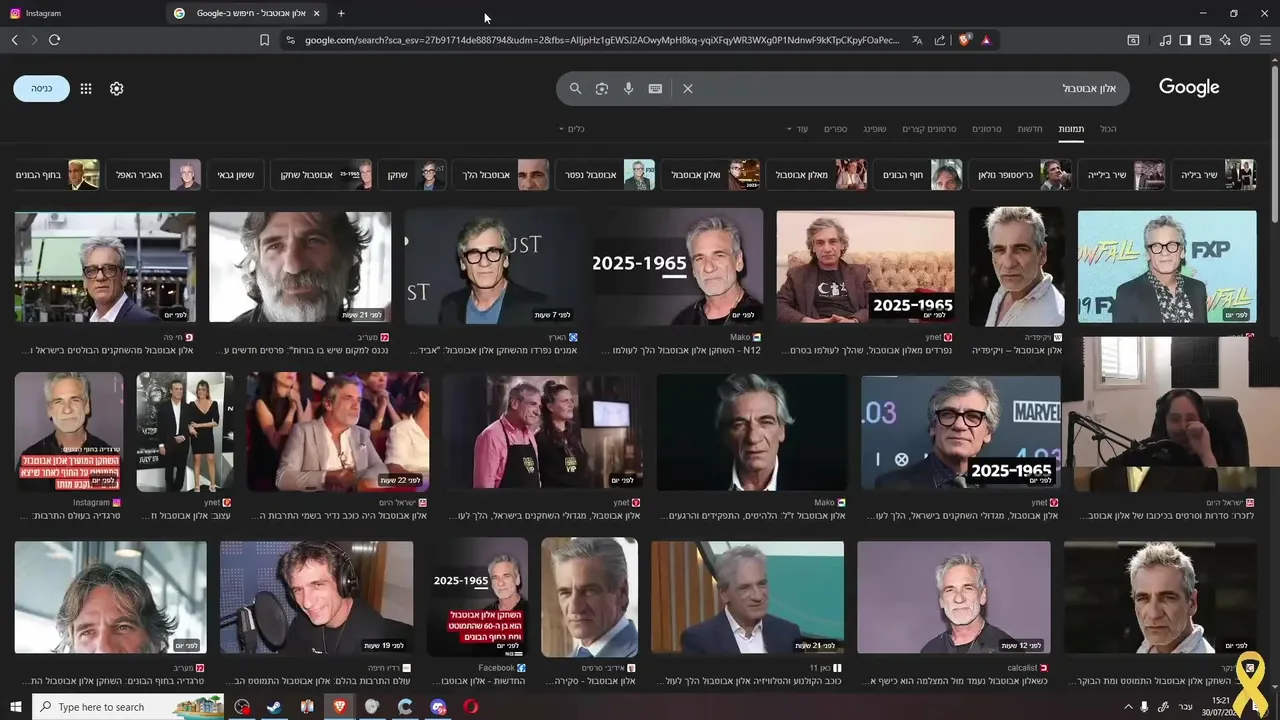Click the Google logo
The width and height of the screenshot is (1280, 720).
[1189, 88]
